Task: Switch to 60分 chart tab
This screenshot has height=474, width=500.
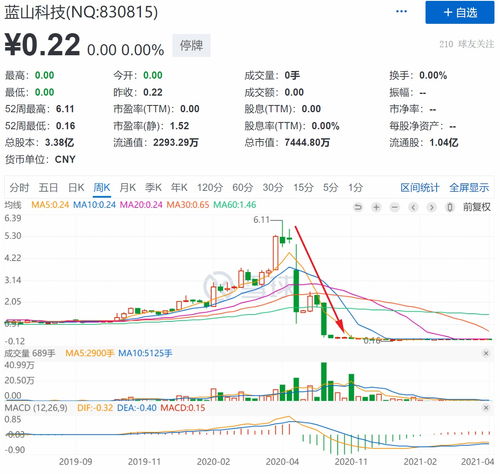Action: [x=243, y=188]
